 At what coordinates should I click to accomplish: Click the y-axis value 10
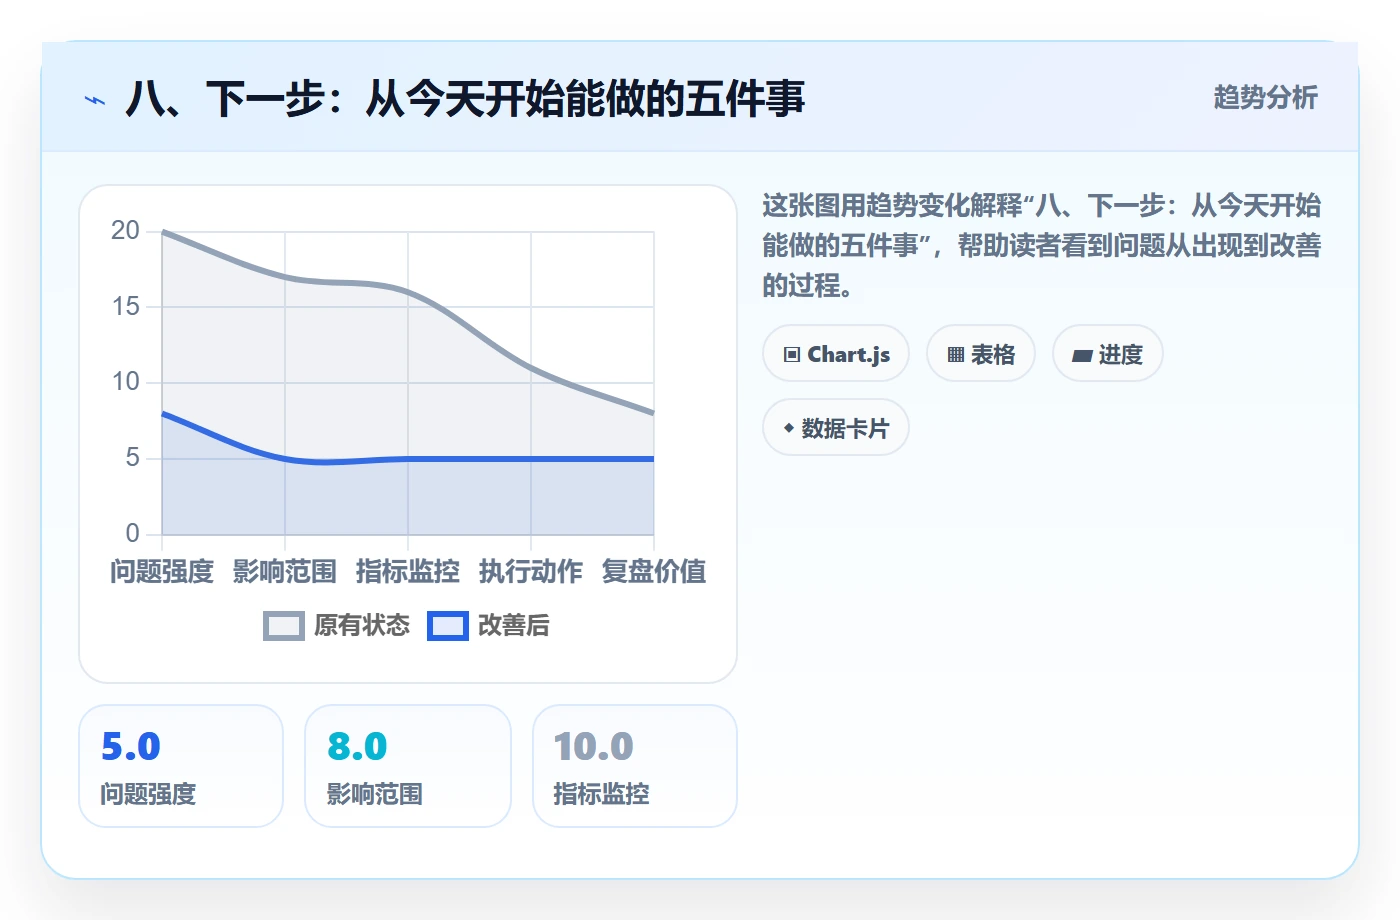coord(126,382)
